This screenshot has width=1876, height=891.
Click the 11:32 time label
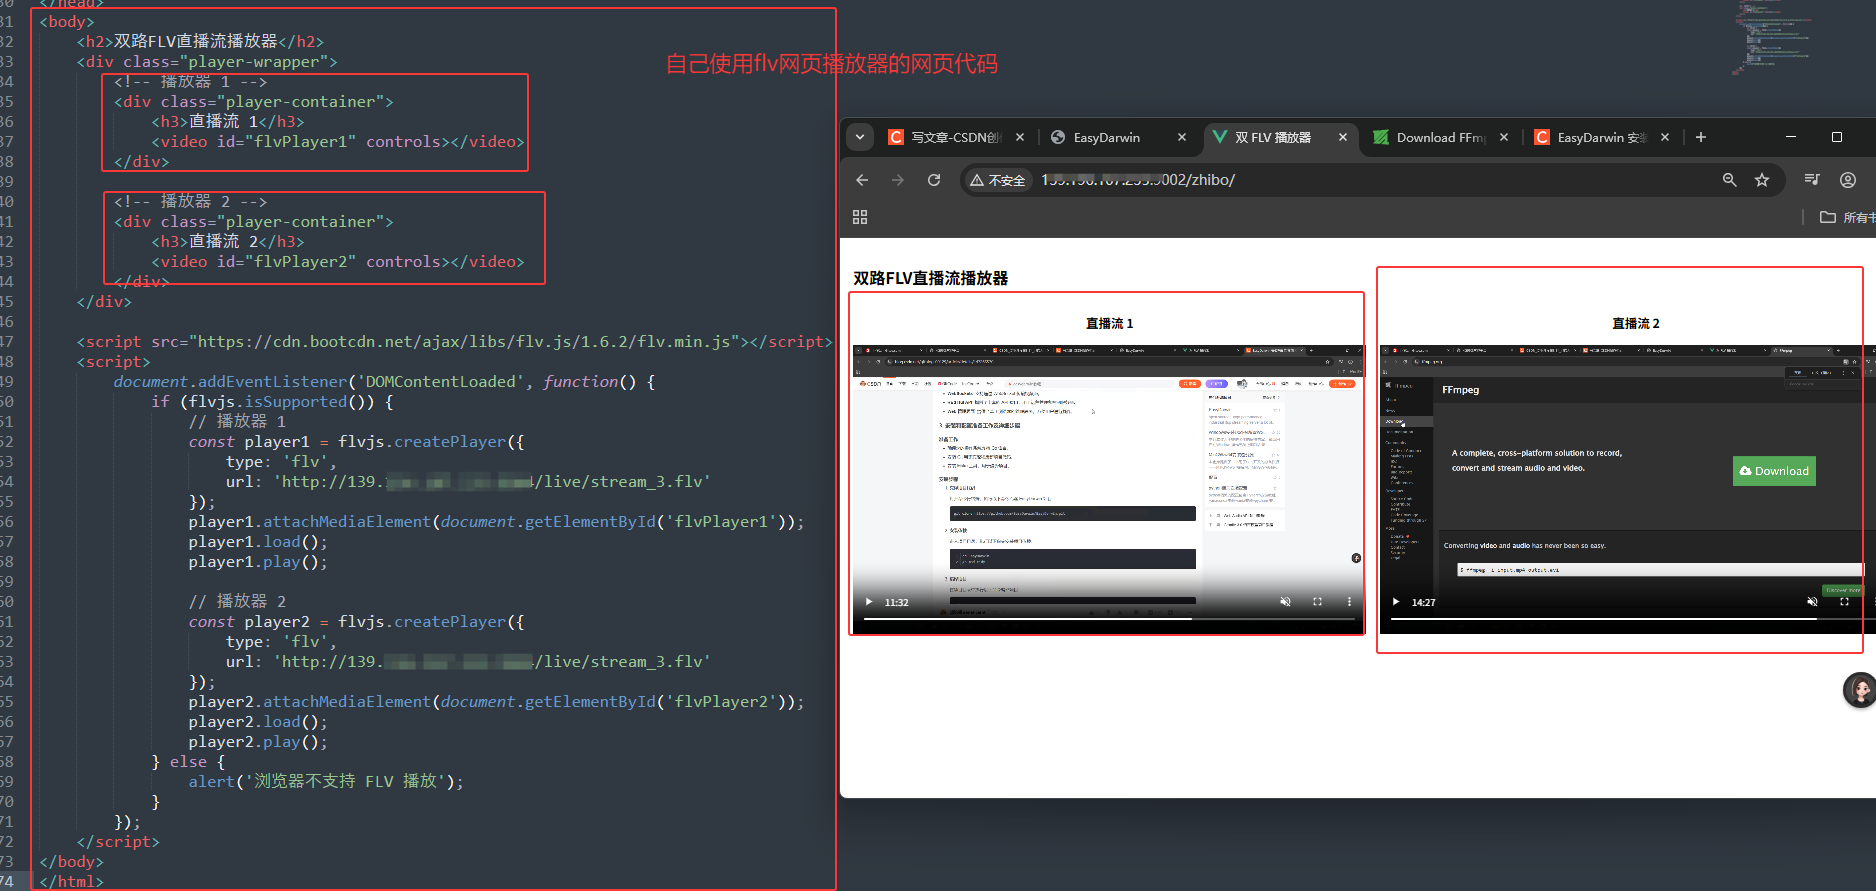(x=896, y=602)
